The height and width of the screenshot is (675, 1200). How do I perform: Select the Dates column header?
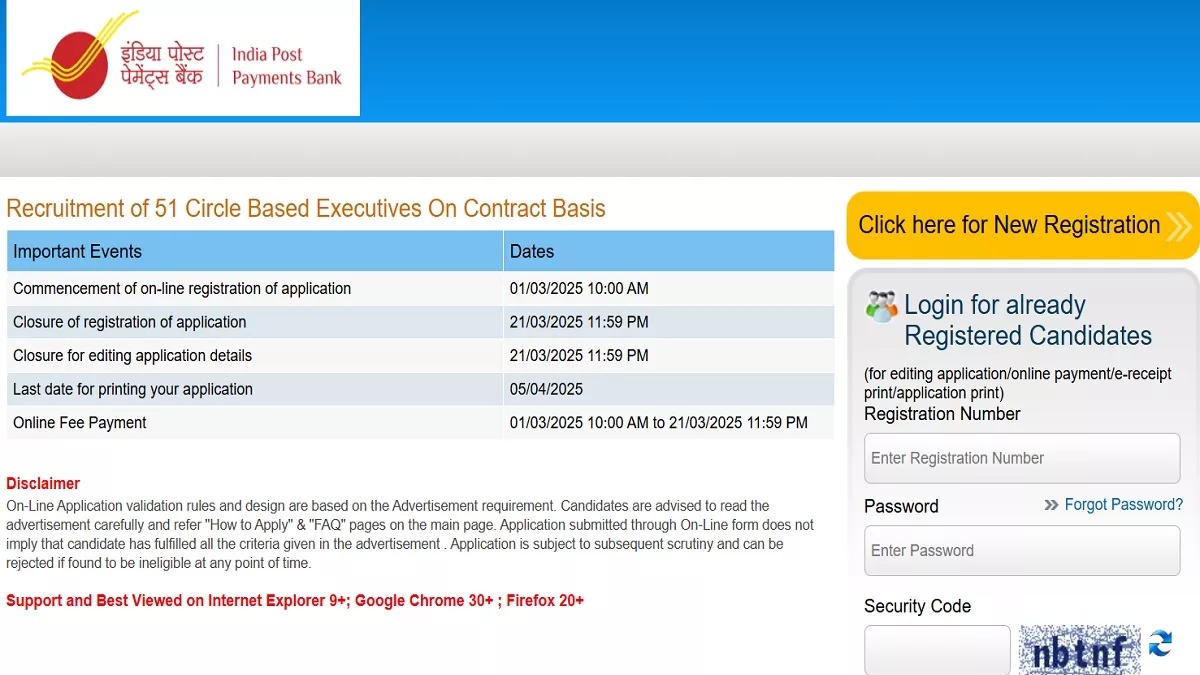point(669,251)
